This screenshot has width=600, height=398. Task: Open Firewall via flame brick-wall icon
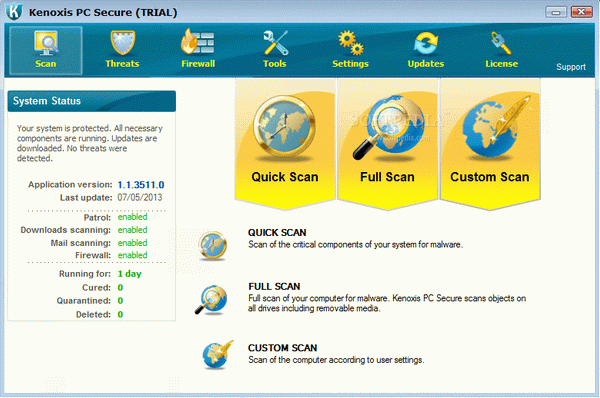pyautogui.click(x=197, y=42)
